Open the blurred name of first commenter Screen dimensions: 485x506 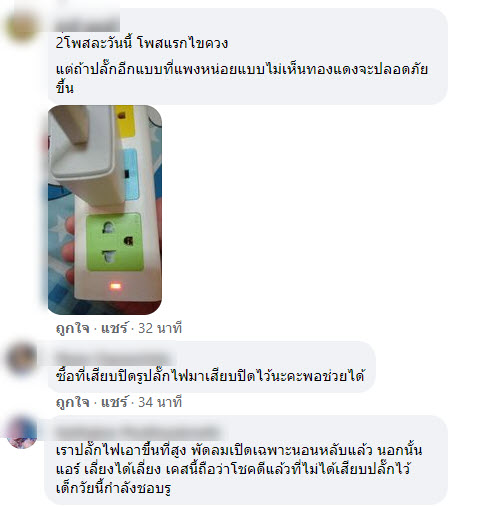point(87,25)
